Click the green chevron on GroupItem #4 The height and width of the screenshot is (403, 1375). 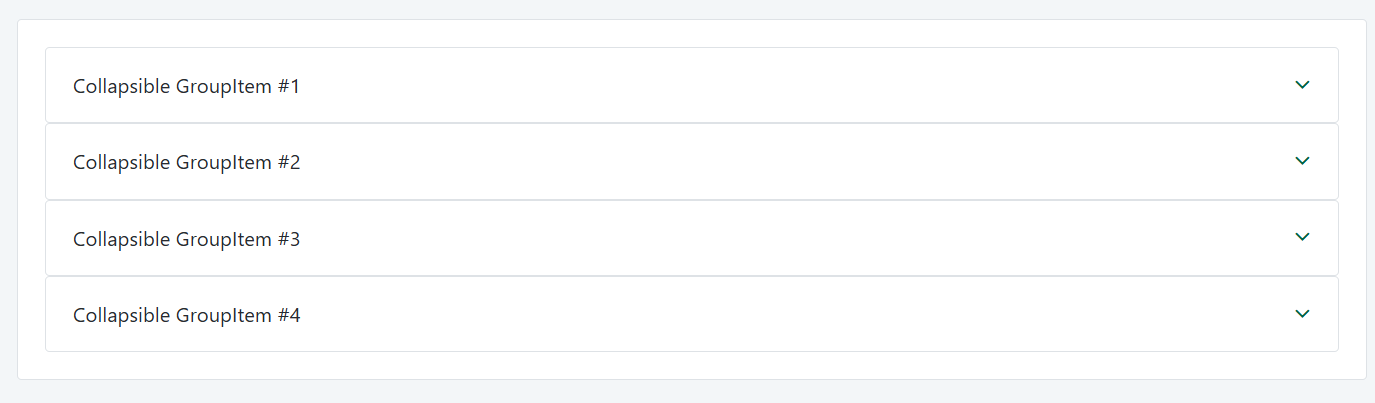click(1302, 314)
